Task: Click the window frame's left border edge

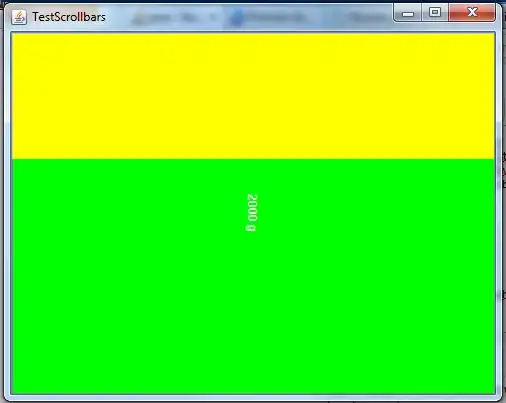Action: (7, 213)
